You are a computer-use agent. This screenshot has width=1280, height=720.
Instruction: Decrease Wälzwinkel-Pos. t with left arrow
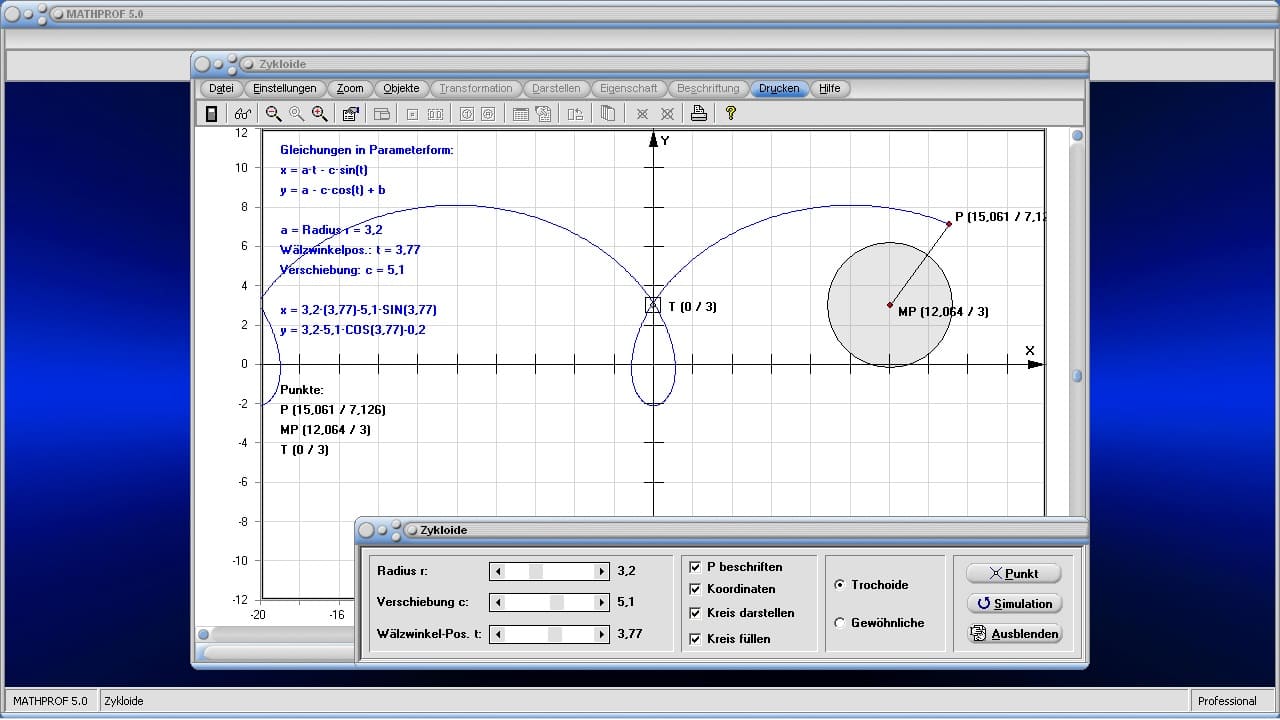pos(498,634)
